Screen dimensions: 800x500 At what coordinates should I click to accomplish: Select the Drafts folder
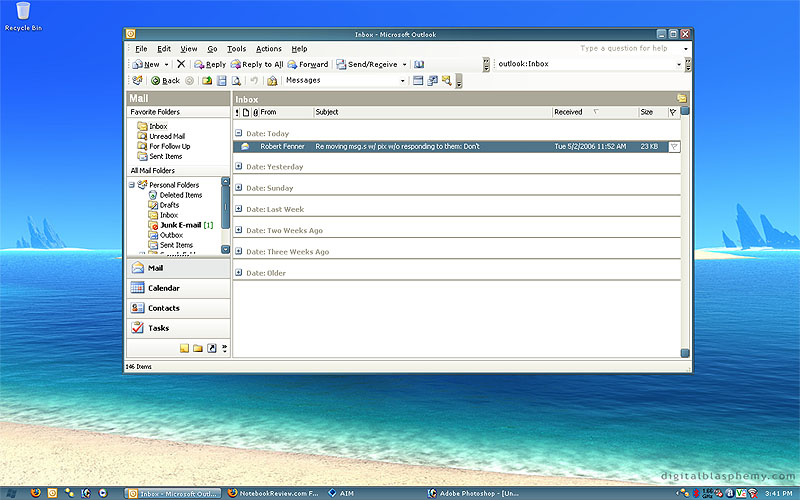pyautogui.click(x=163, y=205)
